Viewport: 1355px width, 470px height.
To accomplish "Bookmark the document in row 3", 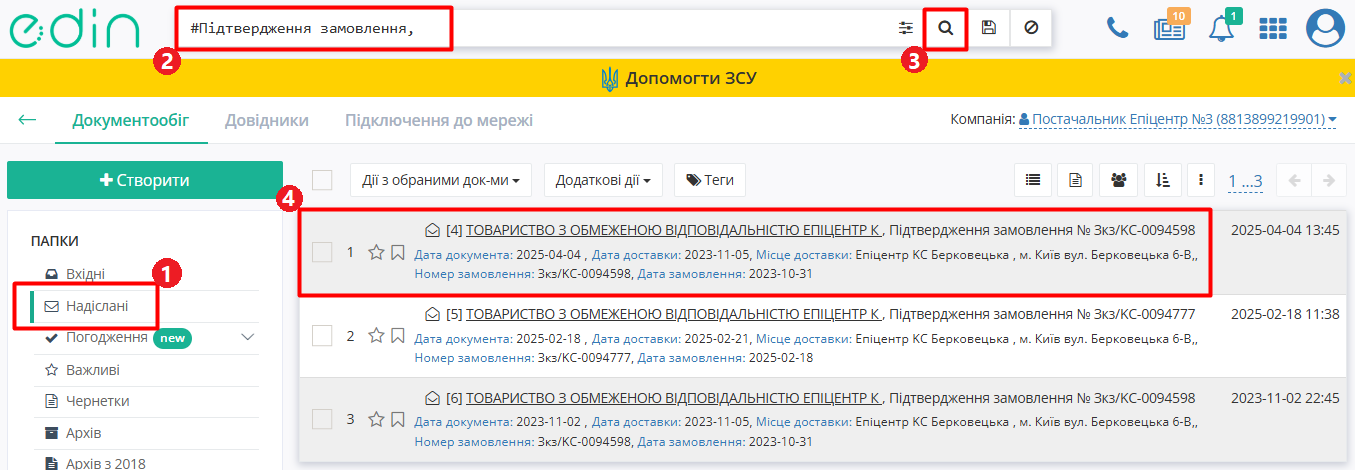I will (397, 419).
